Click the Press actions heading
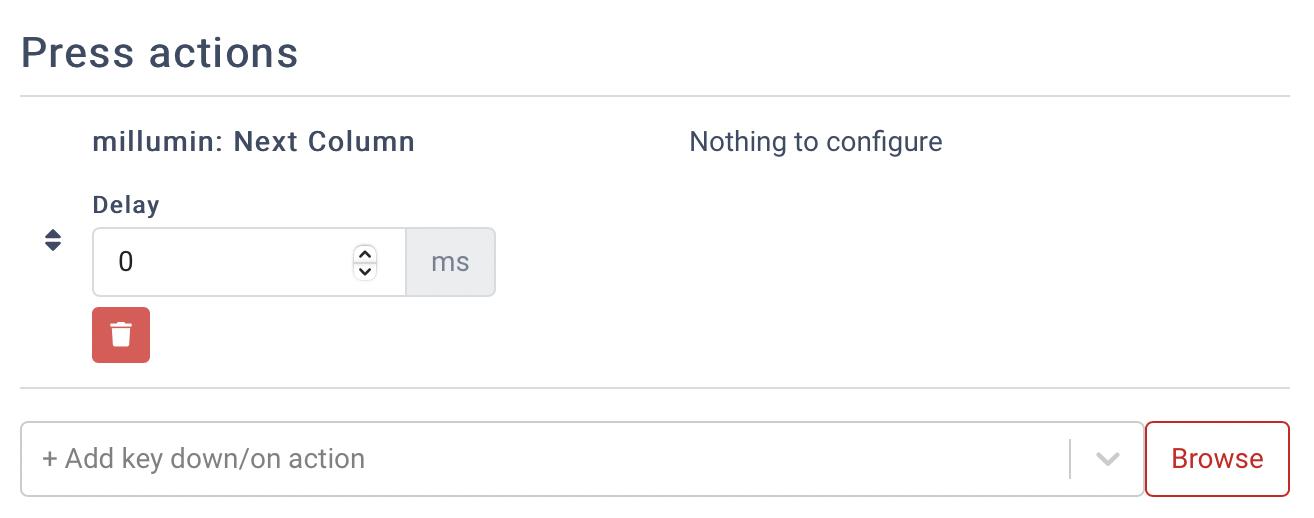Viewport: 1314px width, 518px height. pos(160,52)
